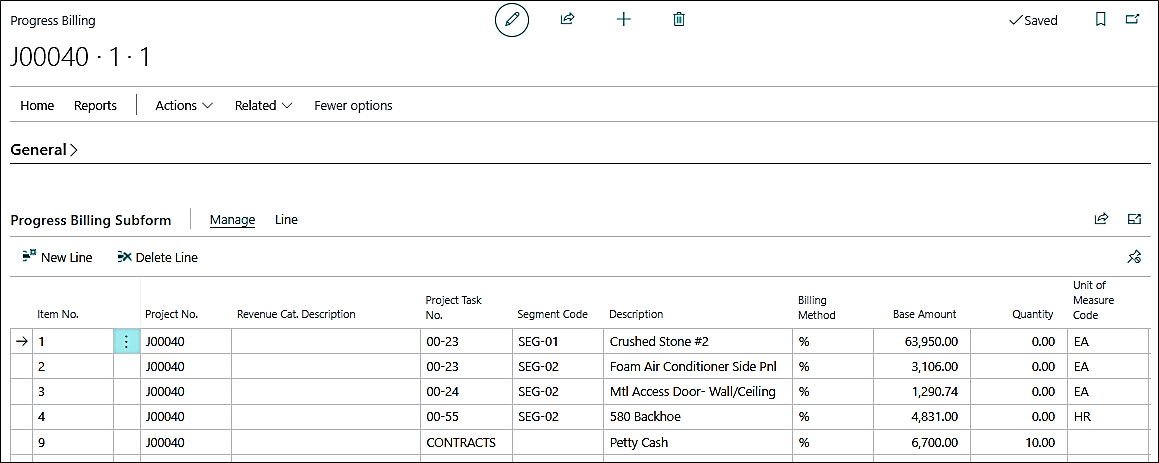1159x463 pixels.
Task: Open the Actions dropdown menu
Action: pyautogui.click(x=184, y=105)
